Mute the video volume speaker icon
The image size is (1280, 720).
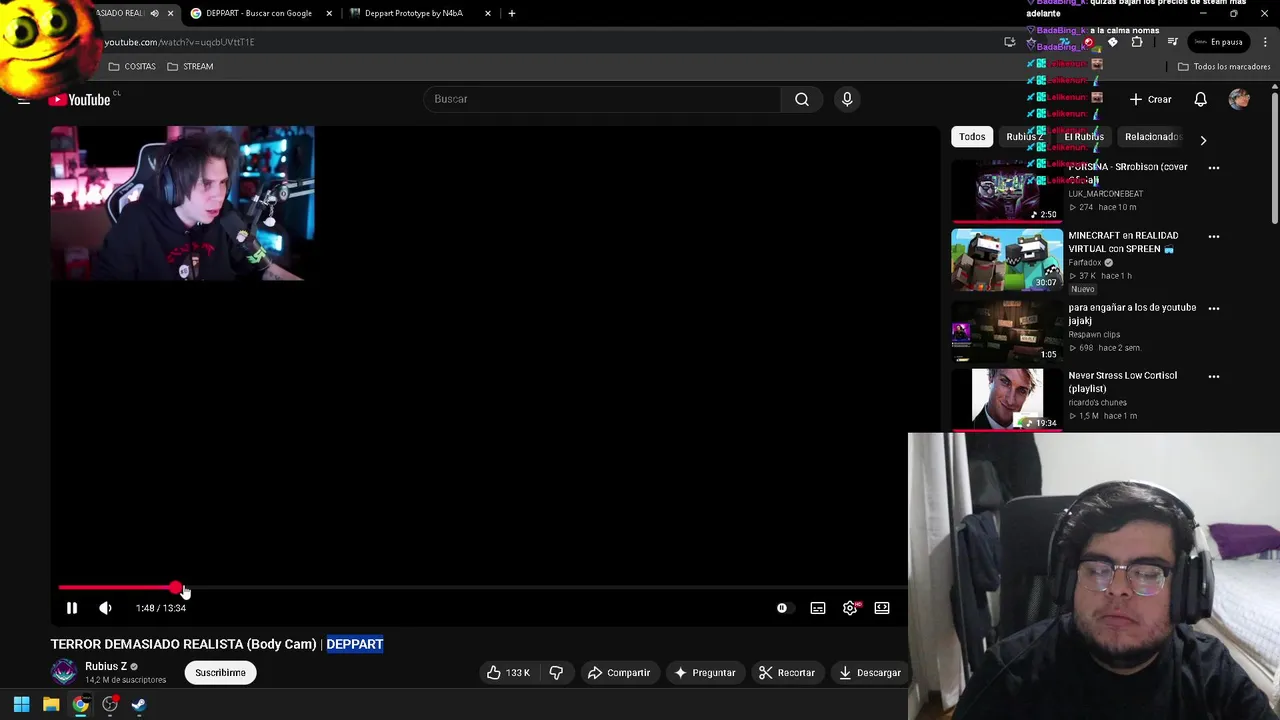click(x=105, y=608)
